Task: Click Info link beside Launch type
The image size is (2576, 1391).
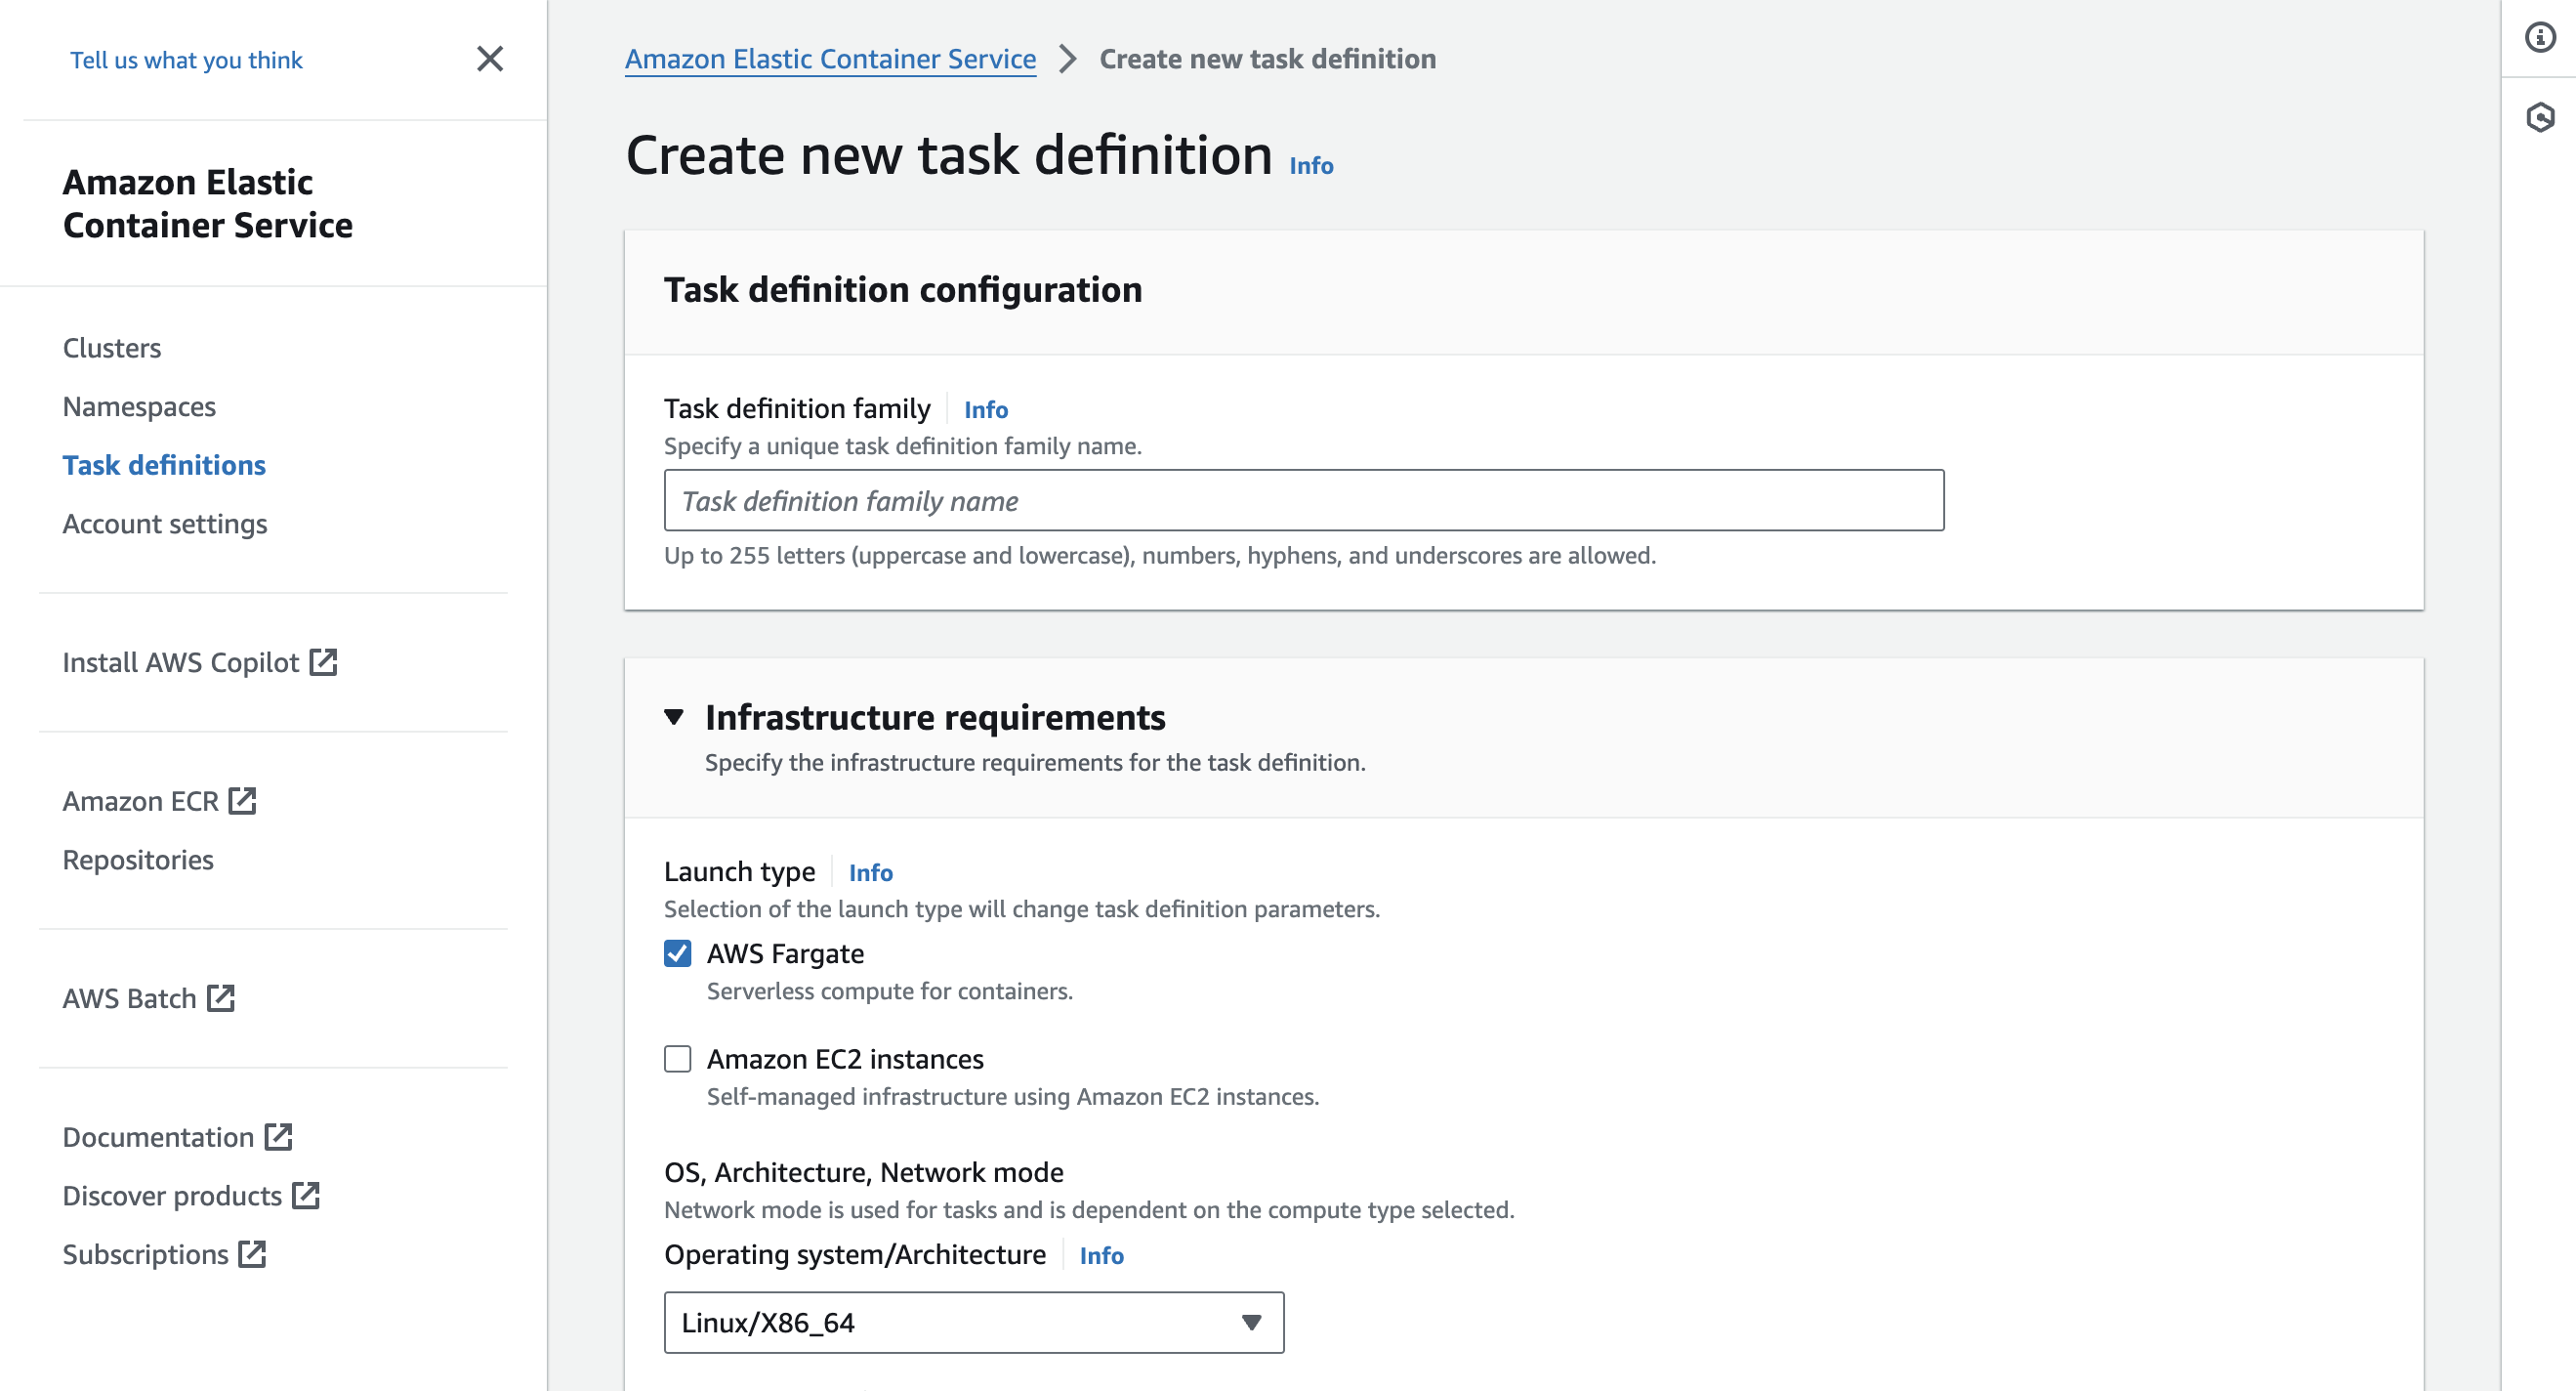Action: pos(871,873)
